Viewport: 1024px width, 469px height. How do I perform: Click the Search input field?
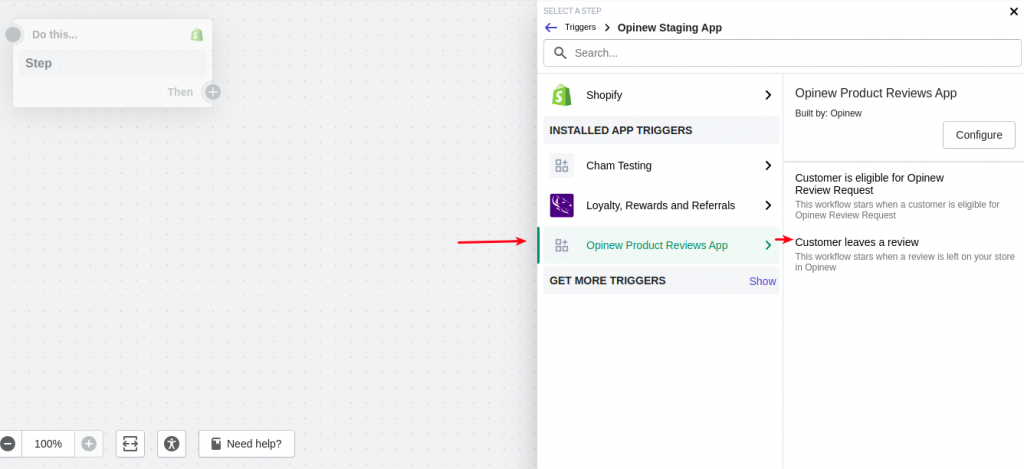(782, 53)
